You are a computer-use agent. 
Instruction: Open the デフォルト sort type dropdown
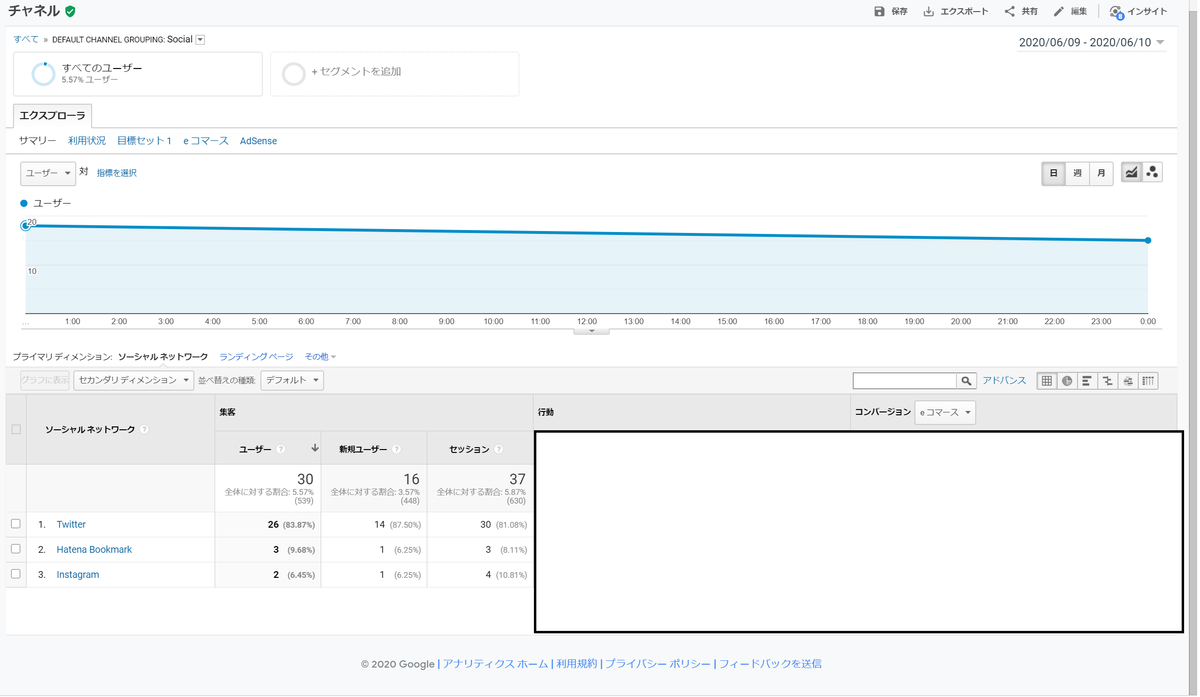[292, 380]
